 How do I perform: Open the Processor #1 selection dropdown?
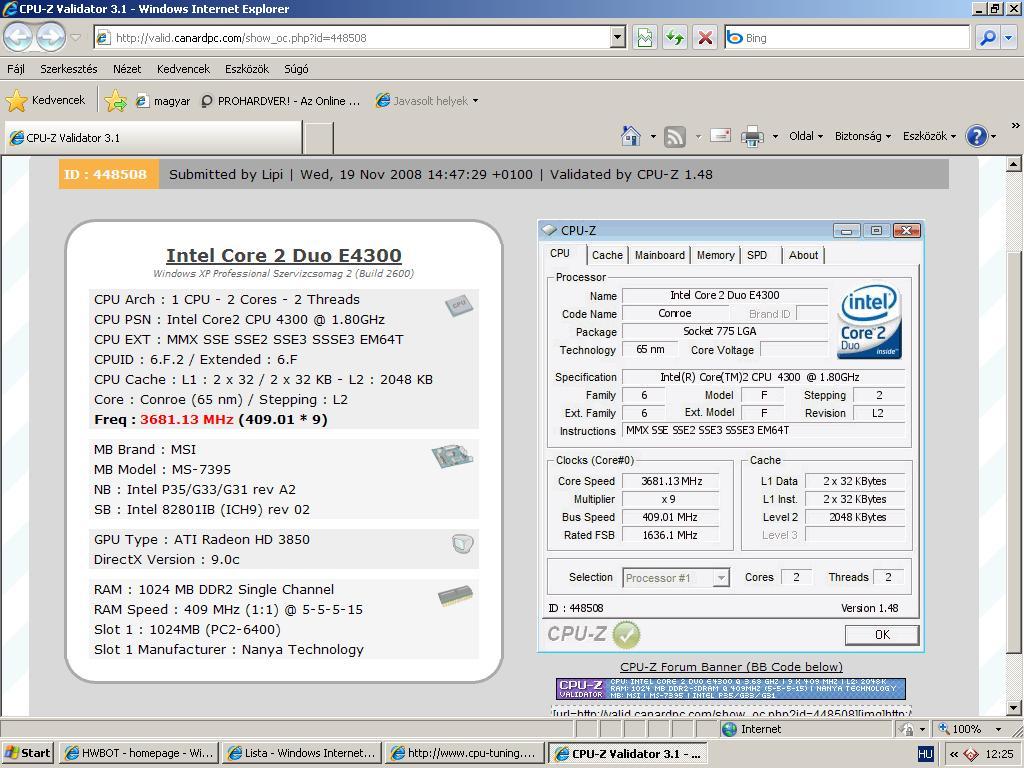(676, 578)
